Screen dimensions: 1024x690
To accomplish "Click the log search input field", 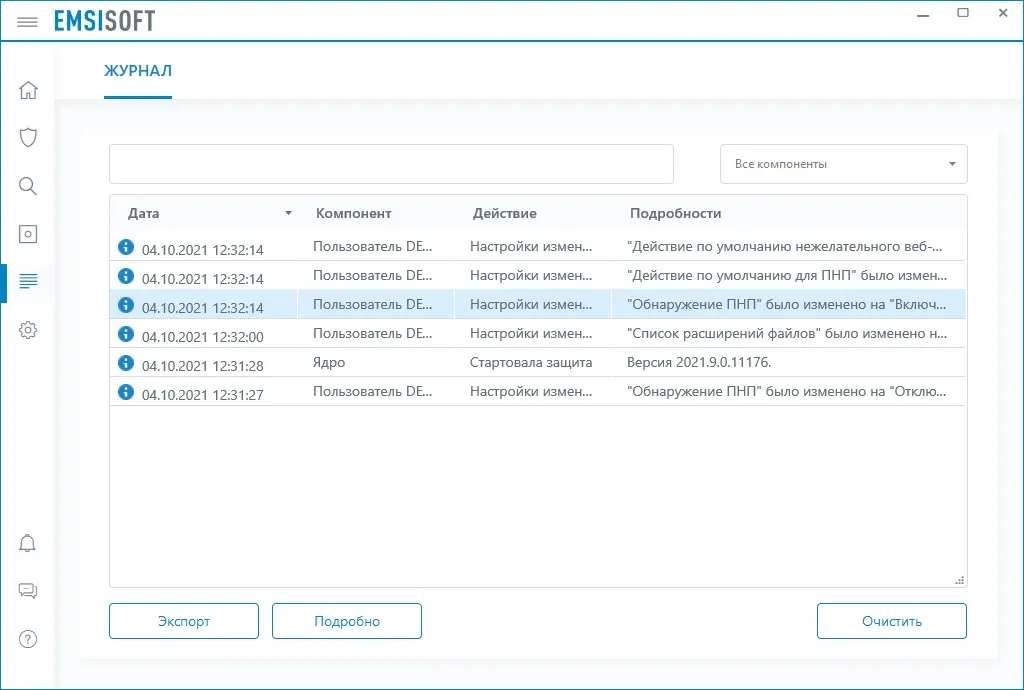I will (391, 164).
